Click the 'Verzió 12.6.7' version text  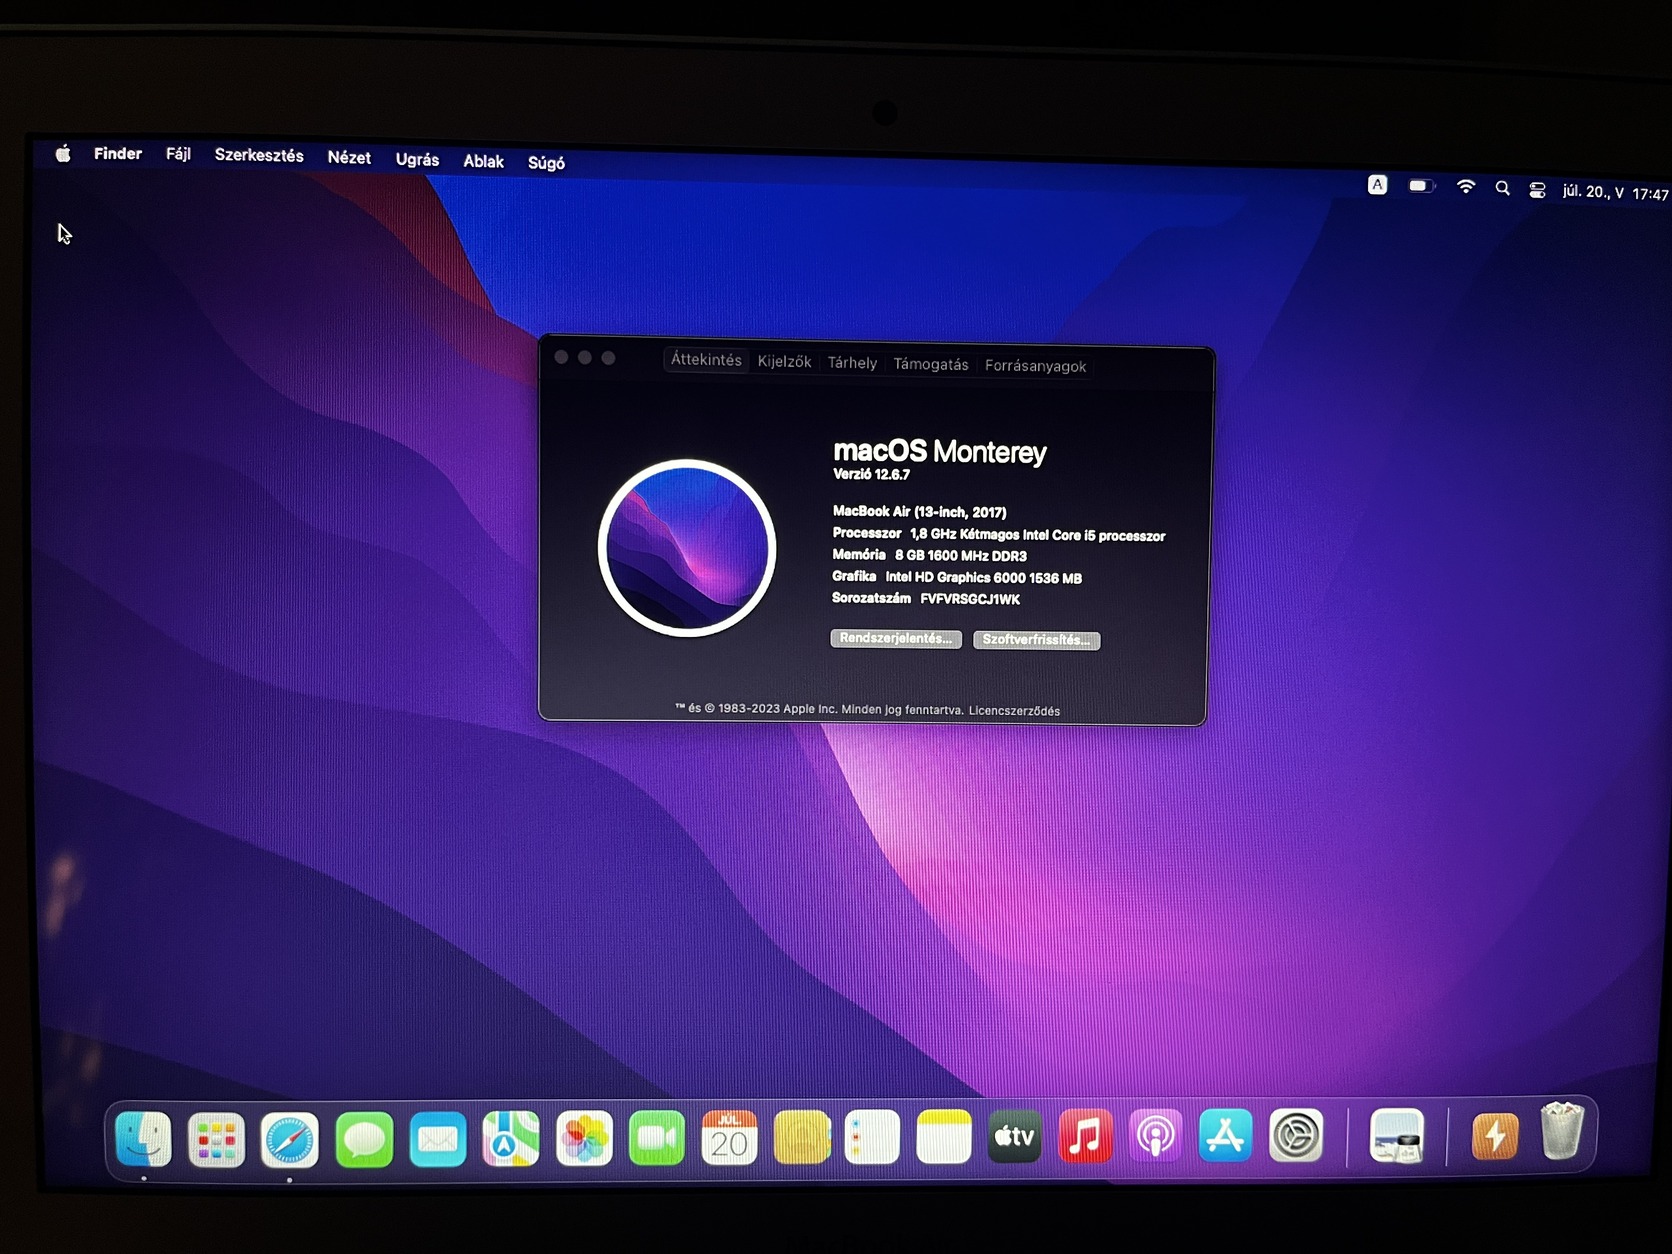click(871, 475)
